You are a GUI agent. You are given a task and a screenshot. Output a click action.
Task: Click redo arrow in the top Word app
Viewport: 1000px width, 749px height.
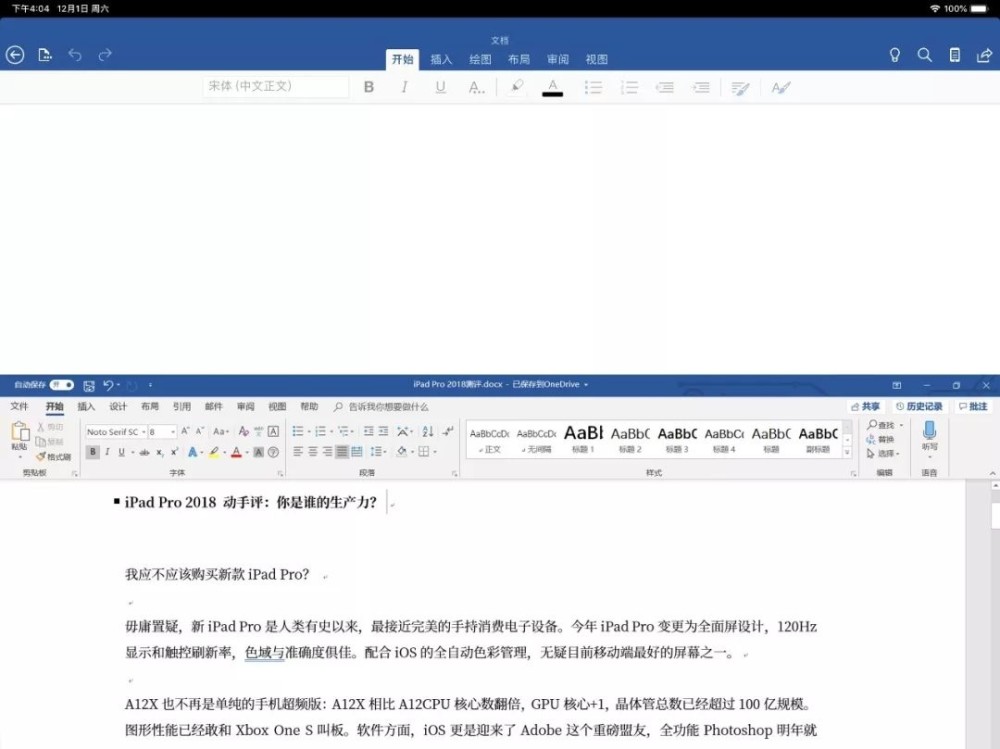(x=105, y=55)
